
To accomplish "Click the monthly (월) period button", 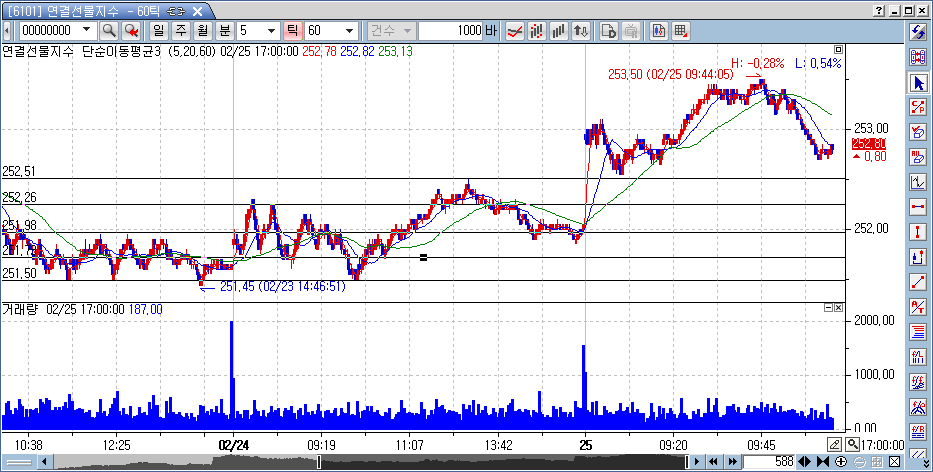I will pos(203,30).
